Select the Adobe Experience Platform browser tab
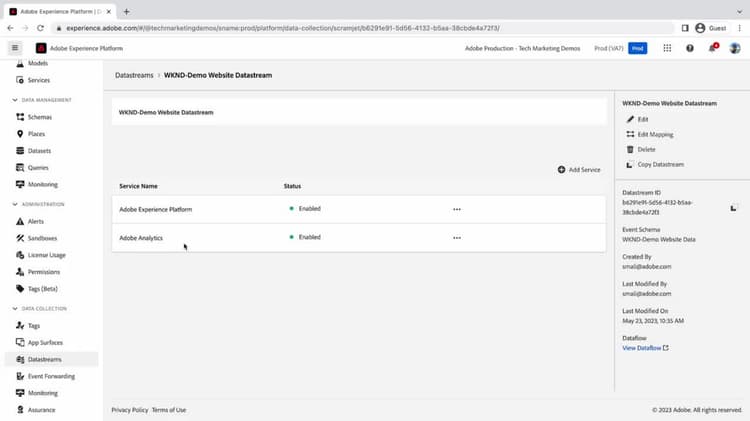Viewport: 750px width, 421px height. tap(60, 11)
